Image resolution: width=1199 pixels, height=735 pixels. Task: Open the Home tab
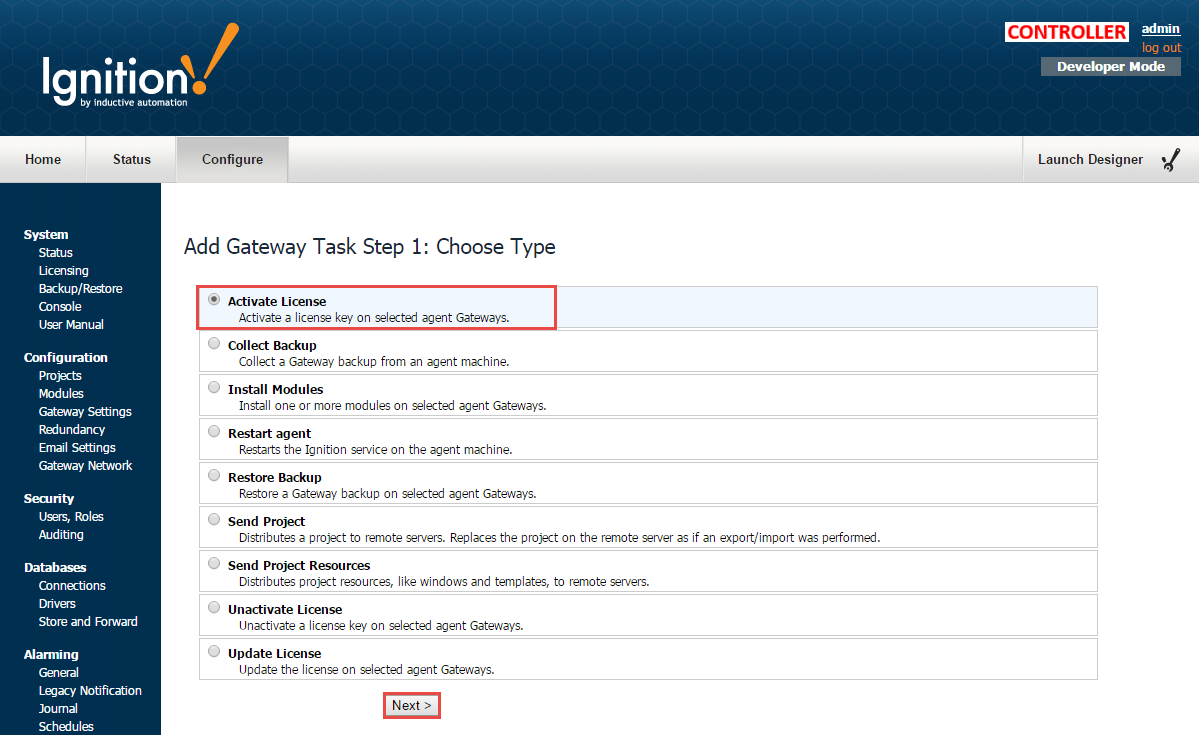click(x=43, y=159)
